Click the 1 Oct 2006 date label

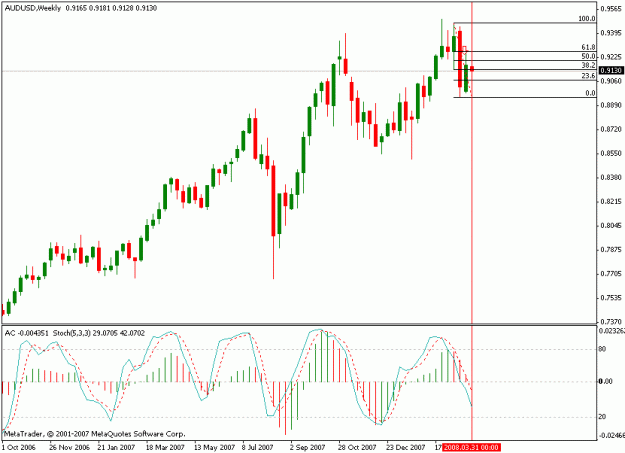(19, 447)
